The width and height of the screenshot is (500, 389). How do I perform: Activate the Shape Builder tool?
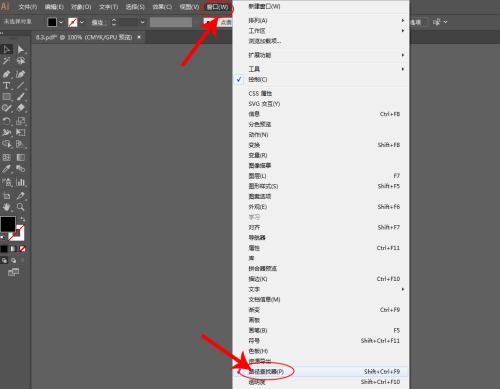coord(6,144)
